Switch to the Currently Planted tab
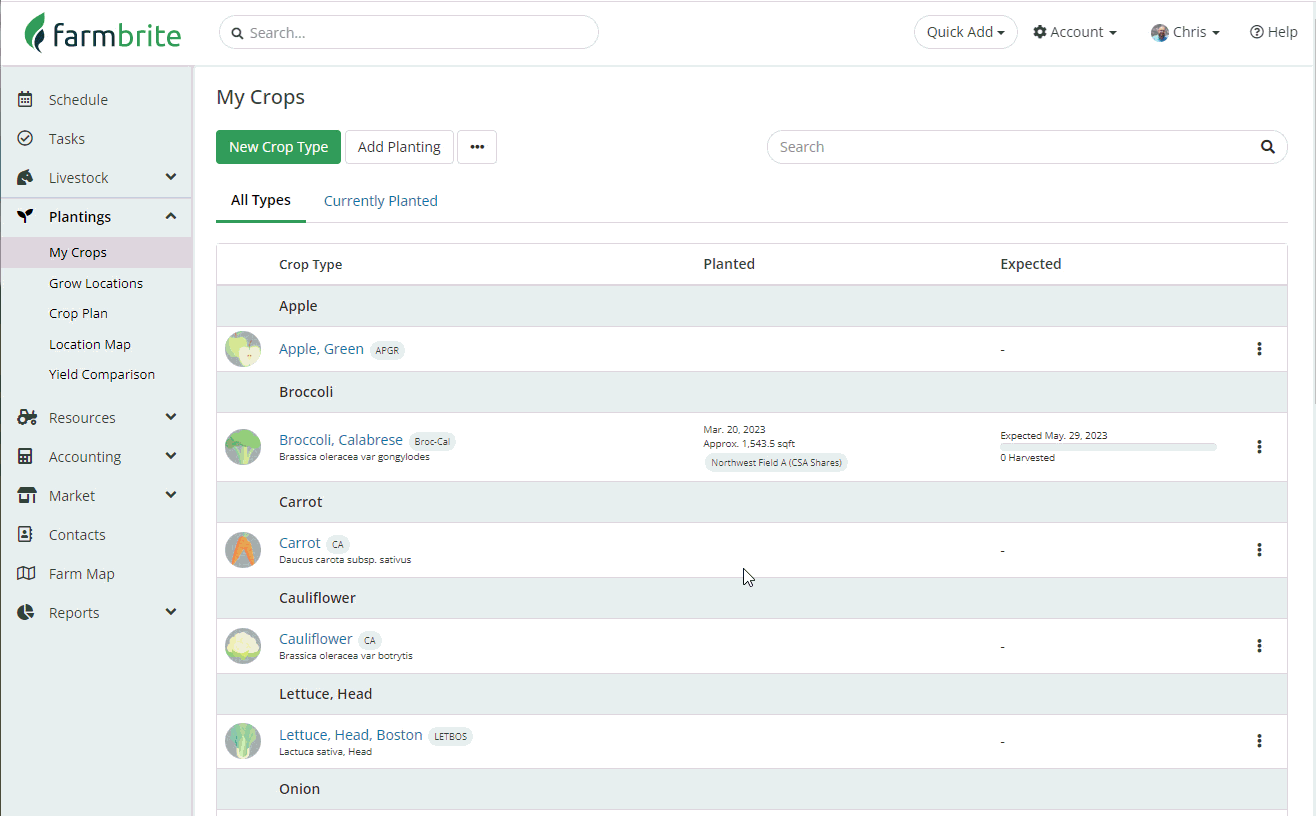1316x816 pixels. 381,201
